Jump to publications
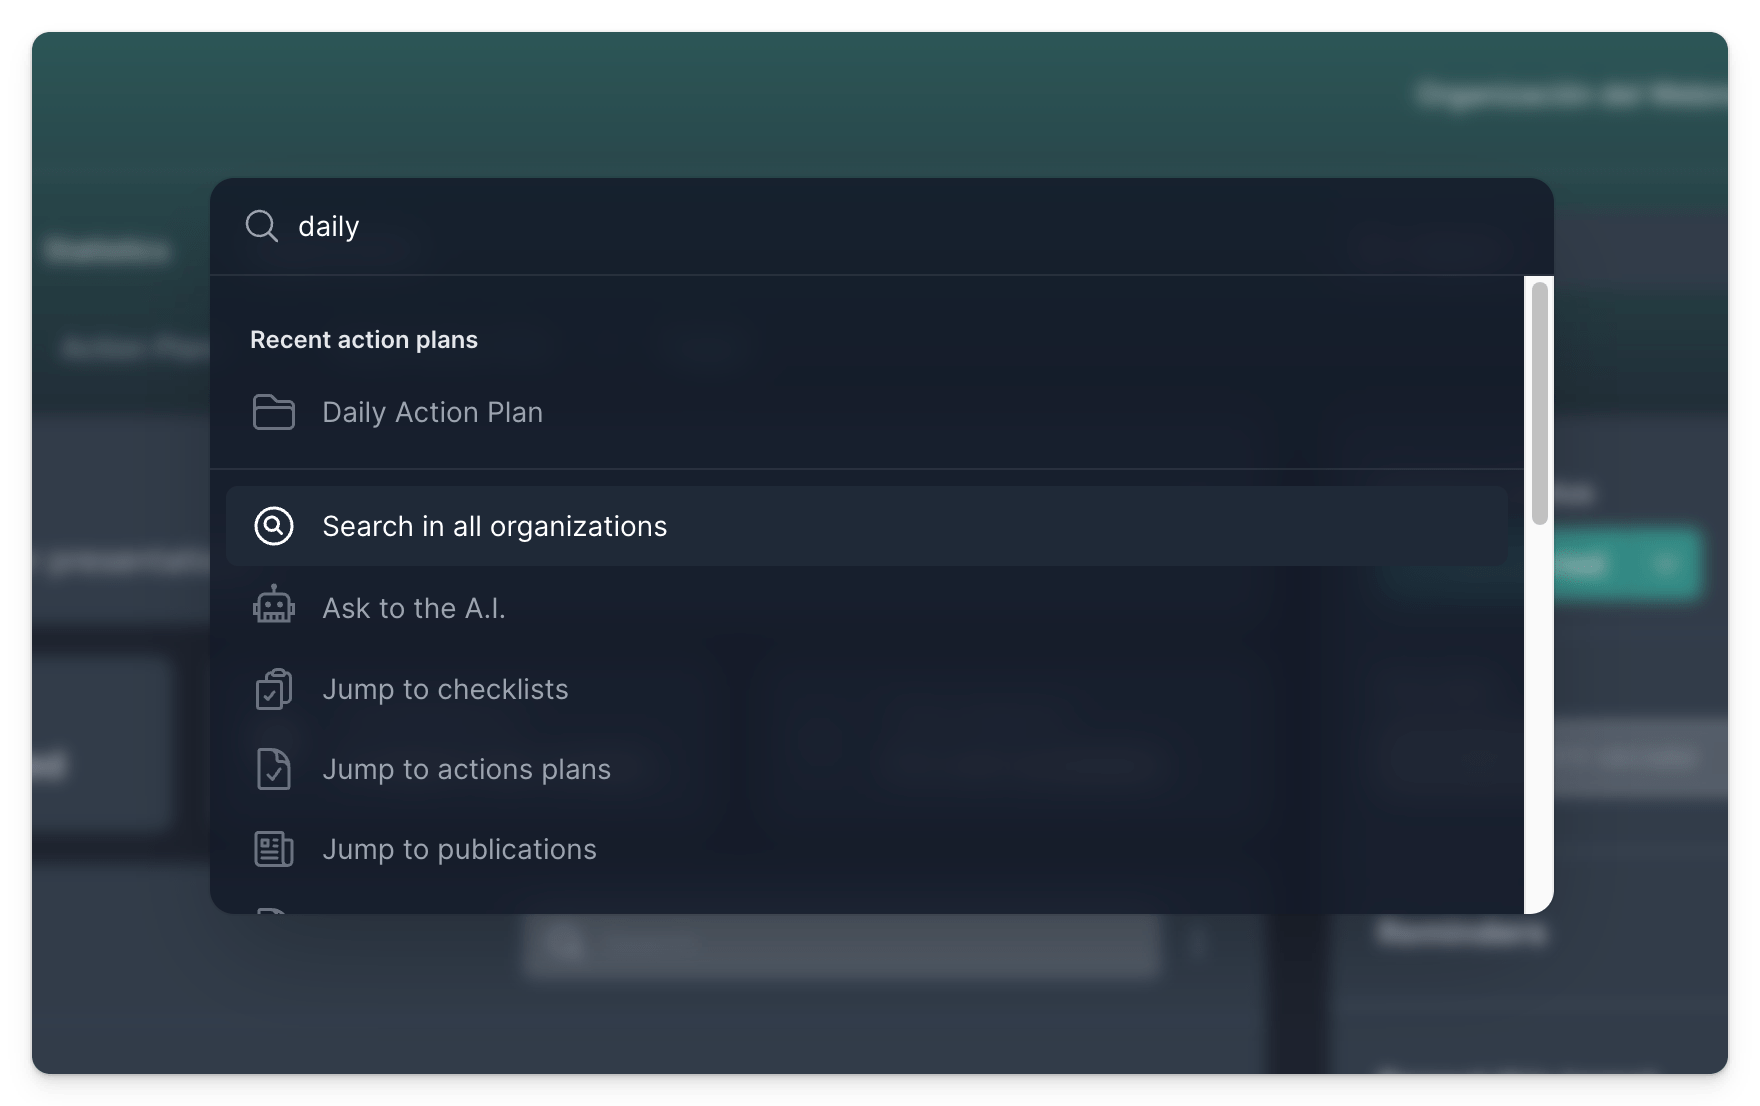The width and height of the screenshot is (1760, 1106). [x=459, y=849]
